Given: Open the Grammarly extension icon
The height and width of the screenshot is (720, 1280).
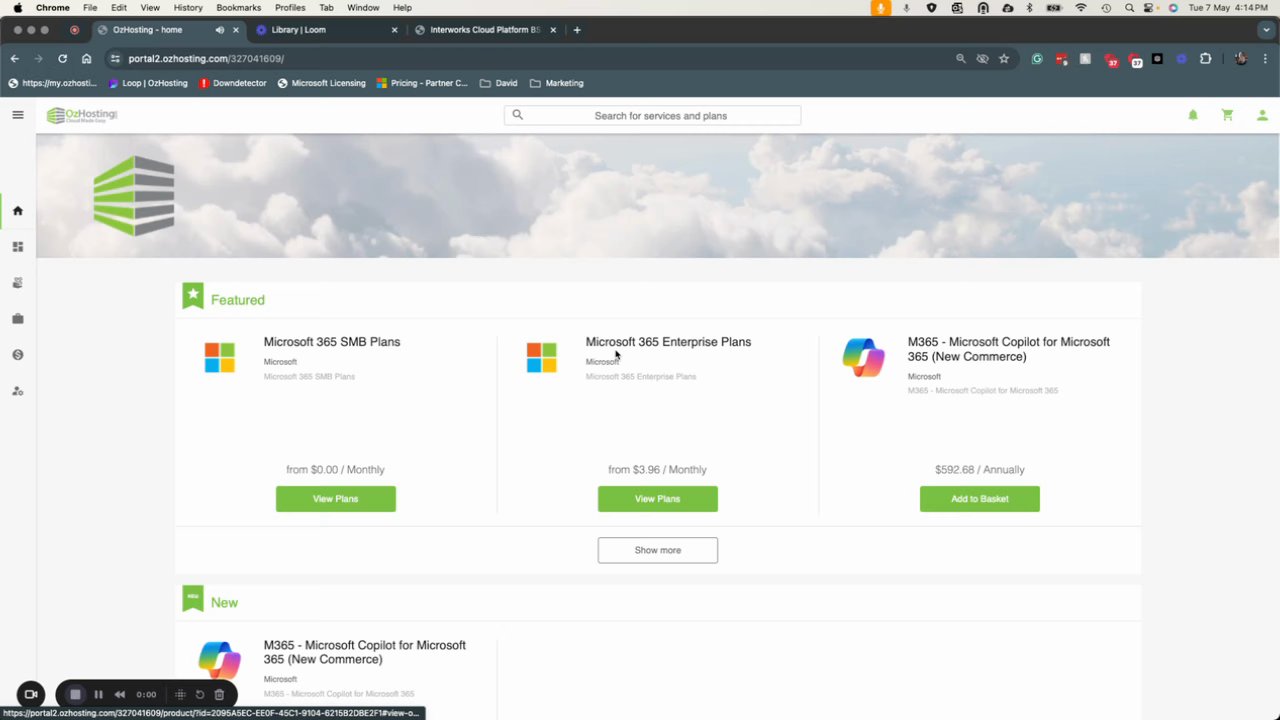Looking at the screenshot, I should 1037,58.
